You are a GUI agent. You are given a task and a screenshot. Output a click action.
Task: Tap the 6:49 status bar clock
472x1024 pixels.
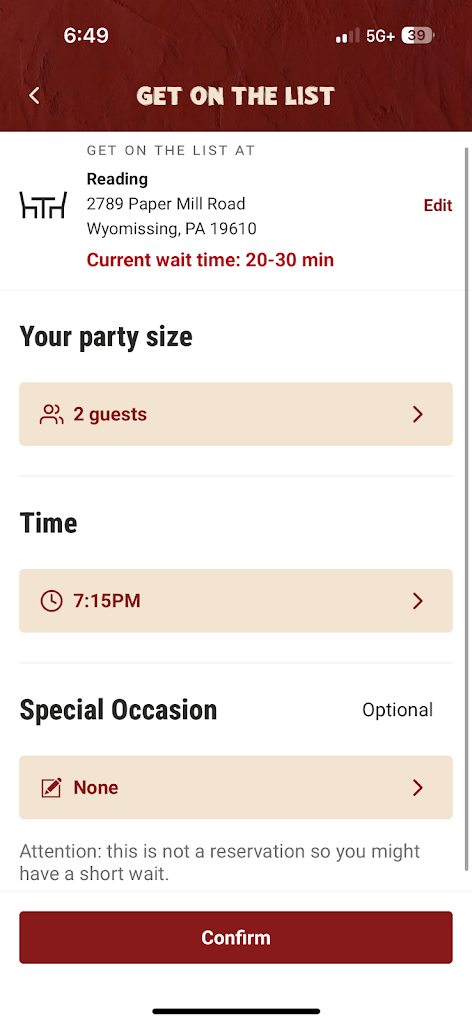86,35
